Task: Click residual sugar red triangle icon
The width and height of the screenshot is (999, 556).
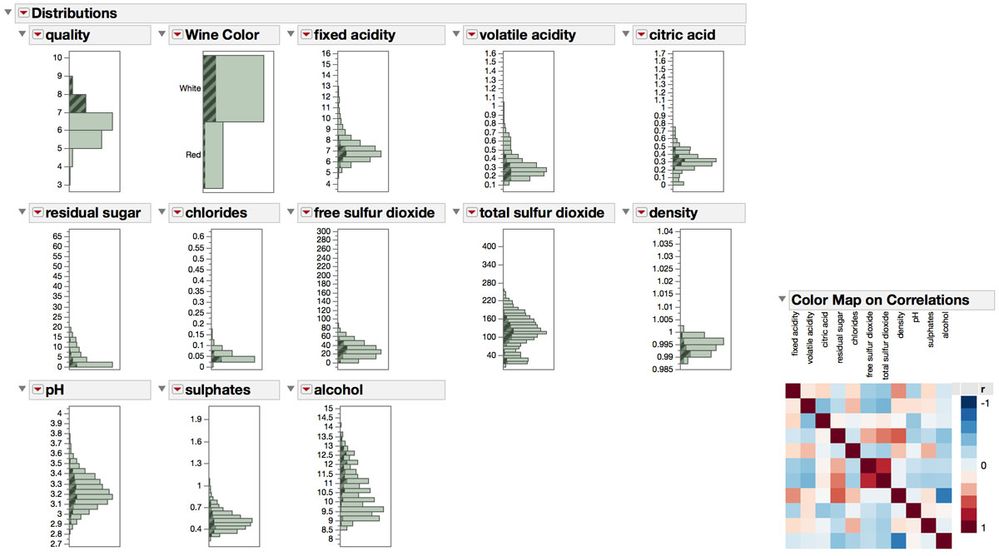Action: click(37, 213)
